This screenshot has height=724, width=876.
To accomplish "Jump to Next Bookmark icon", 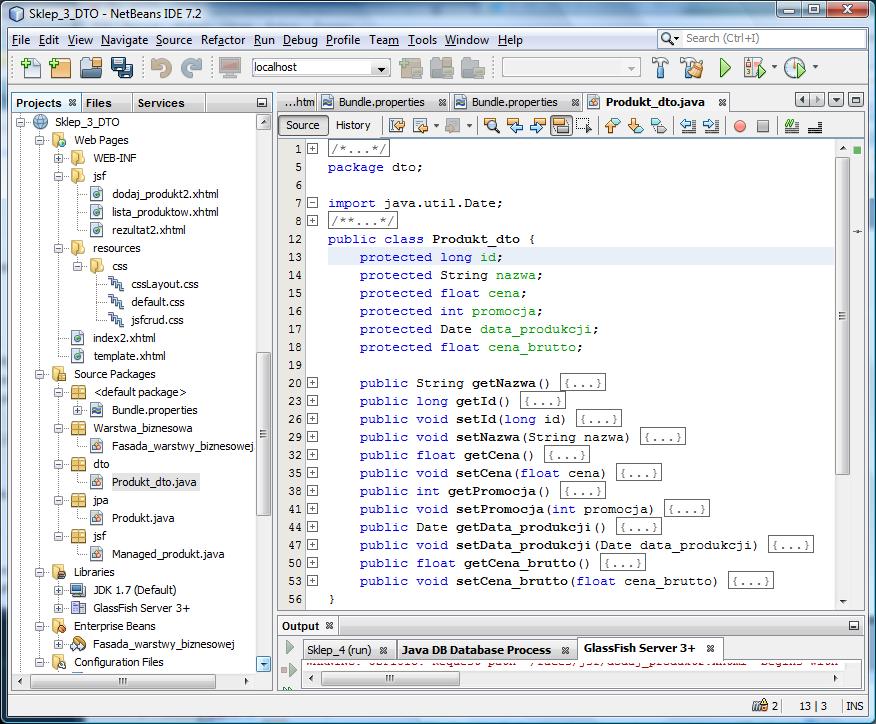I will (635, 126).
